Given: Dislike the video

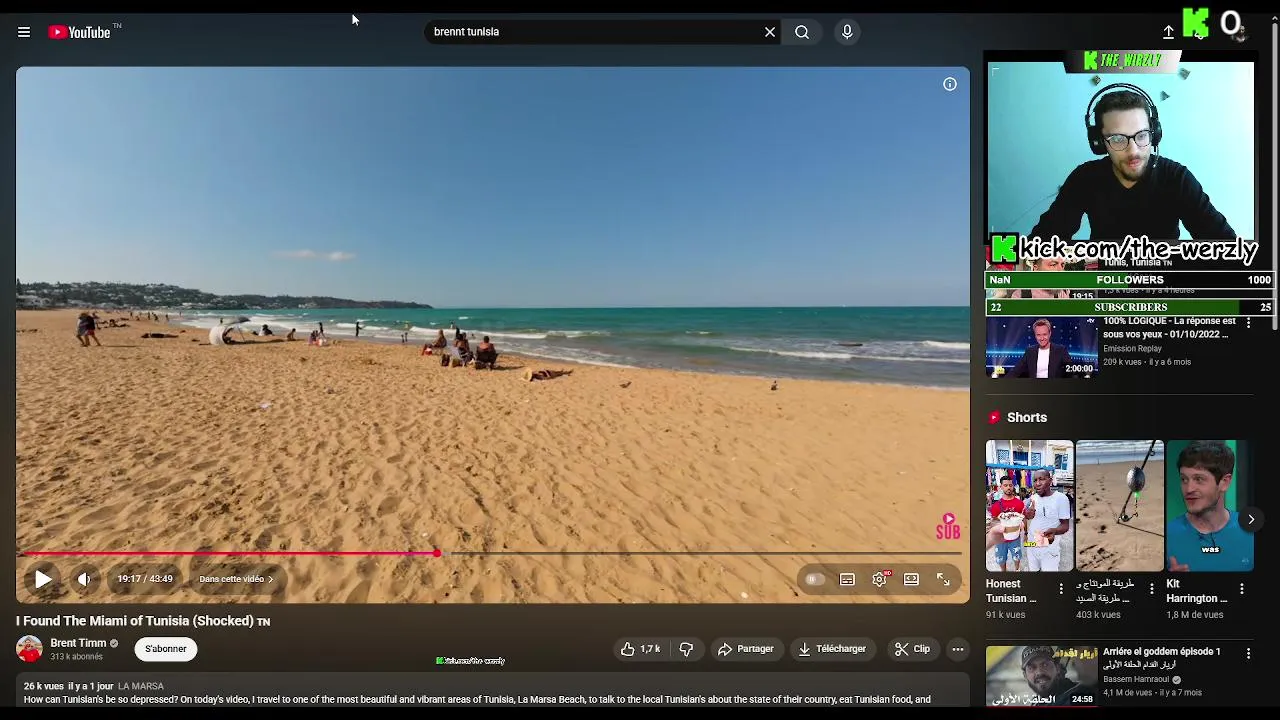Looking at the screenshot, I should (686, 649).
